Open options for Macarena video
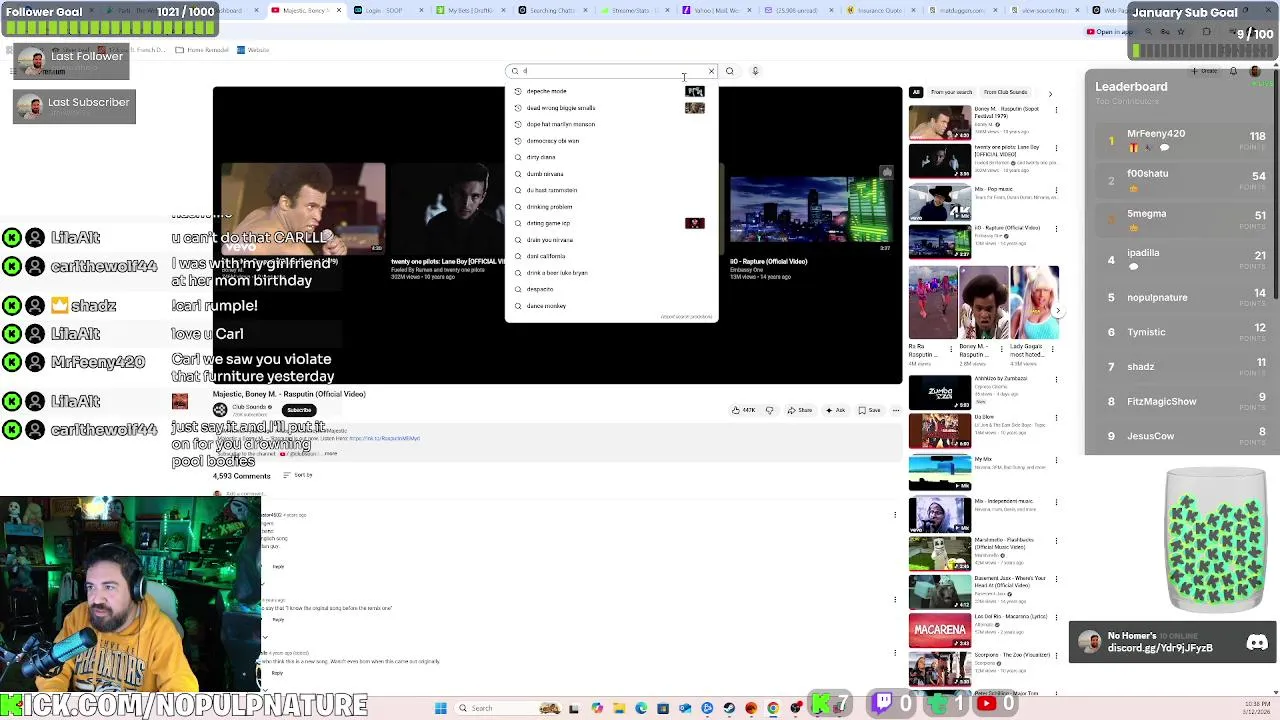Viewport: 1280px width, 720px height. (x=1056, y=618)
